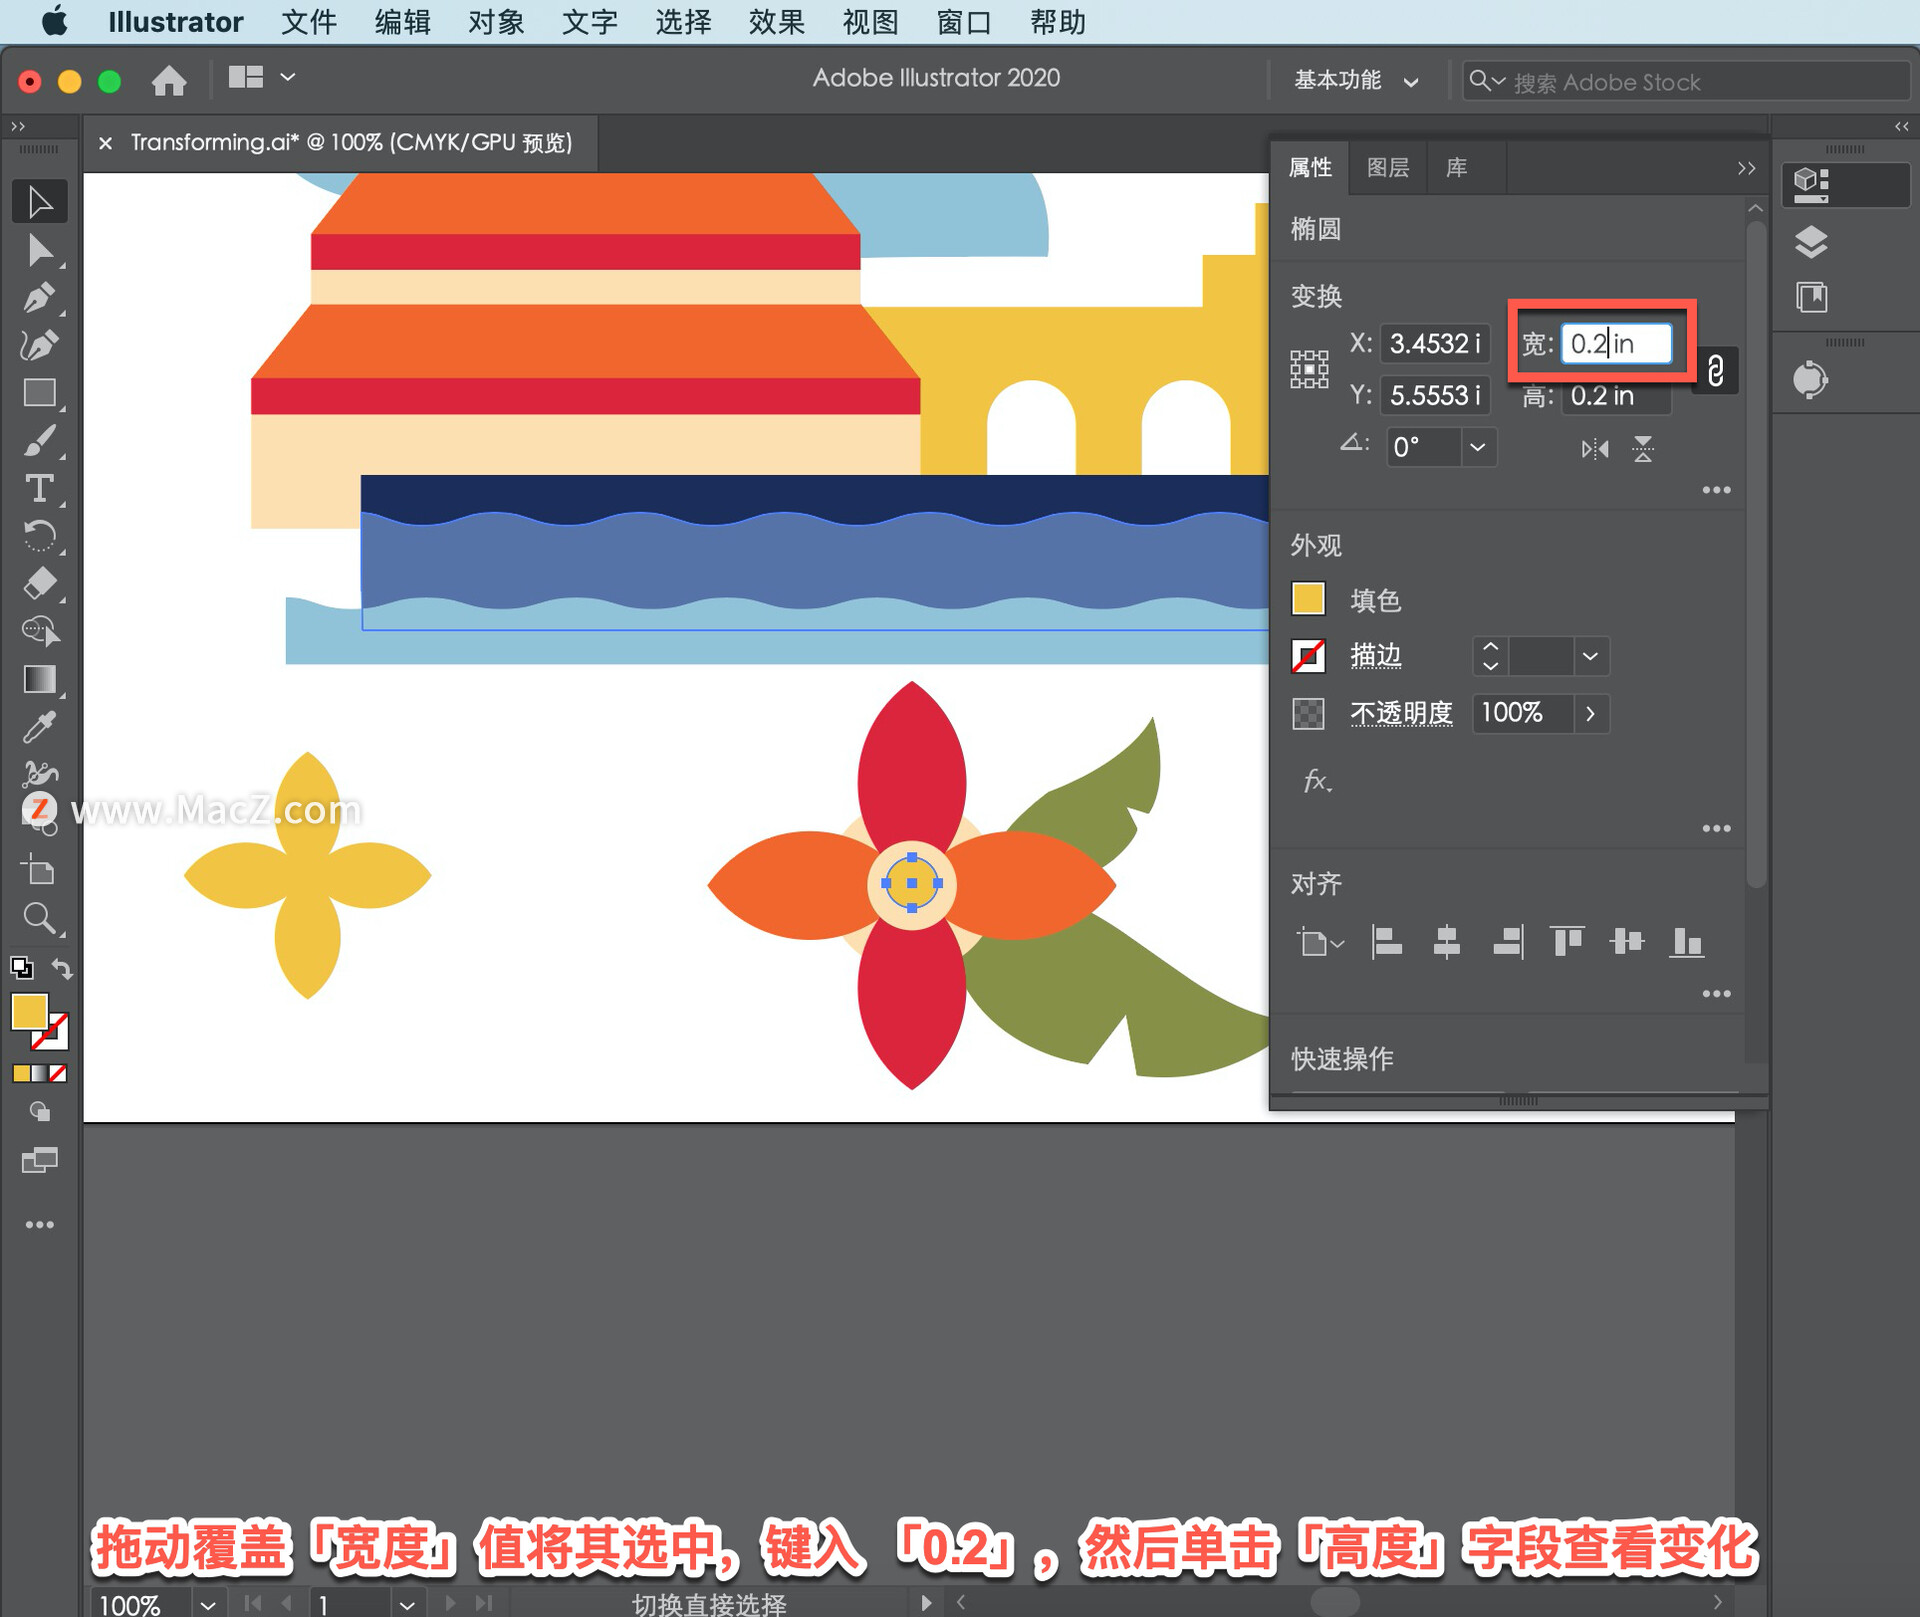Open the rotation angle dropdown

click(x=1477, y=447)
